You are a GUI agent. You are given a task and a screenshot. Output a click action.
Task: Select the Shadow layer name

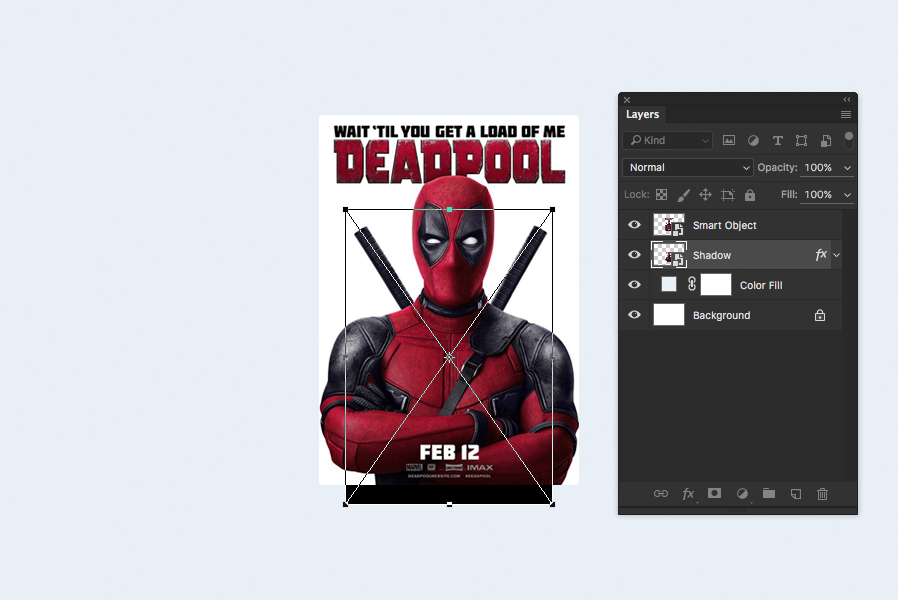[x=712, y=255]
